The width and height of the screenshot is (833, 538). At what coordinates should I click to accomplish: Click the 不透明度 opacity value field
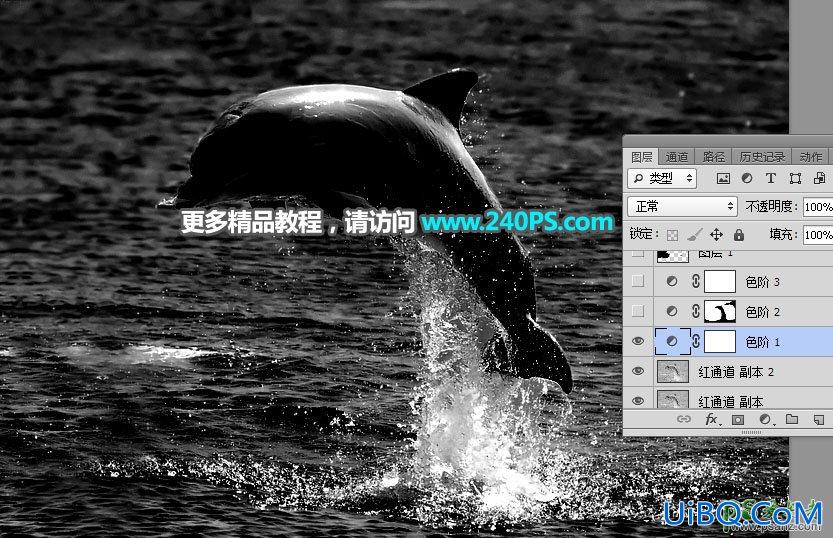click(818, 207)
